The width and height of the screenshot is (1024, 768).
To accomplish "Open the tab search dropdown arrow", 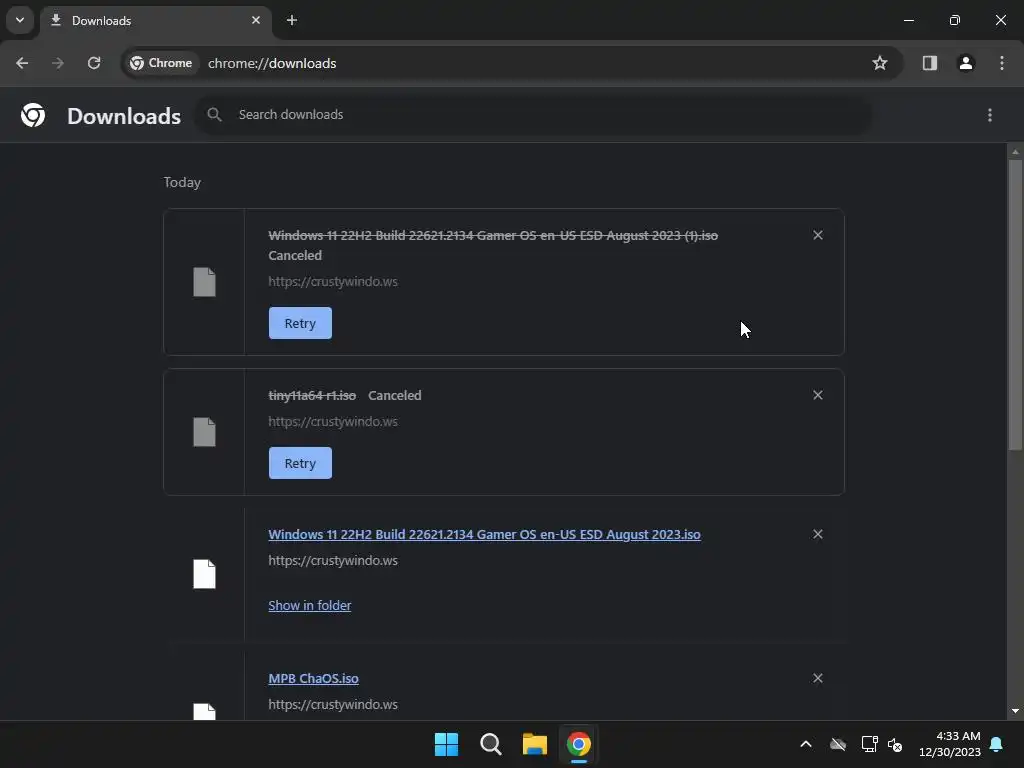I will [20, 20].
